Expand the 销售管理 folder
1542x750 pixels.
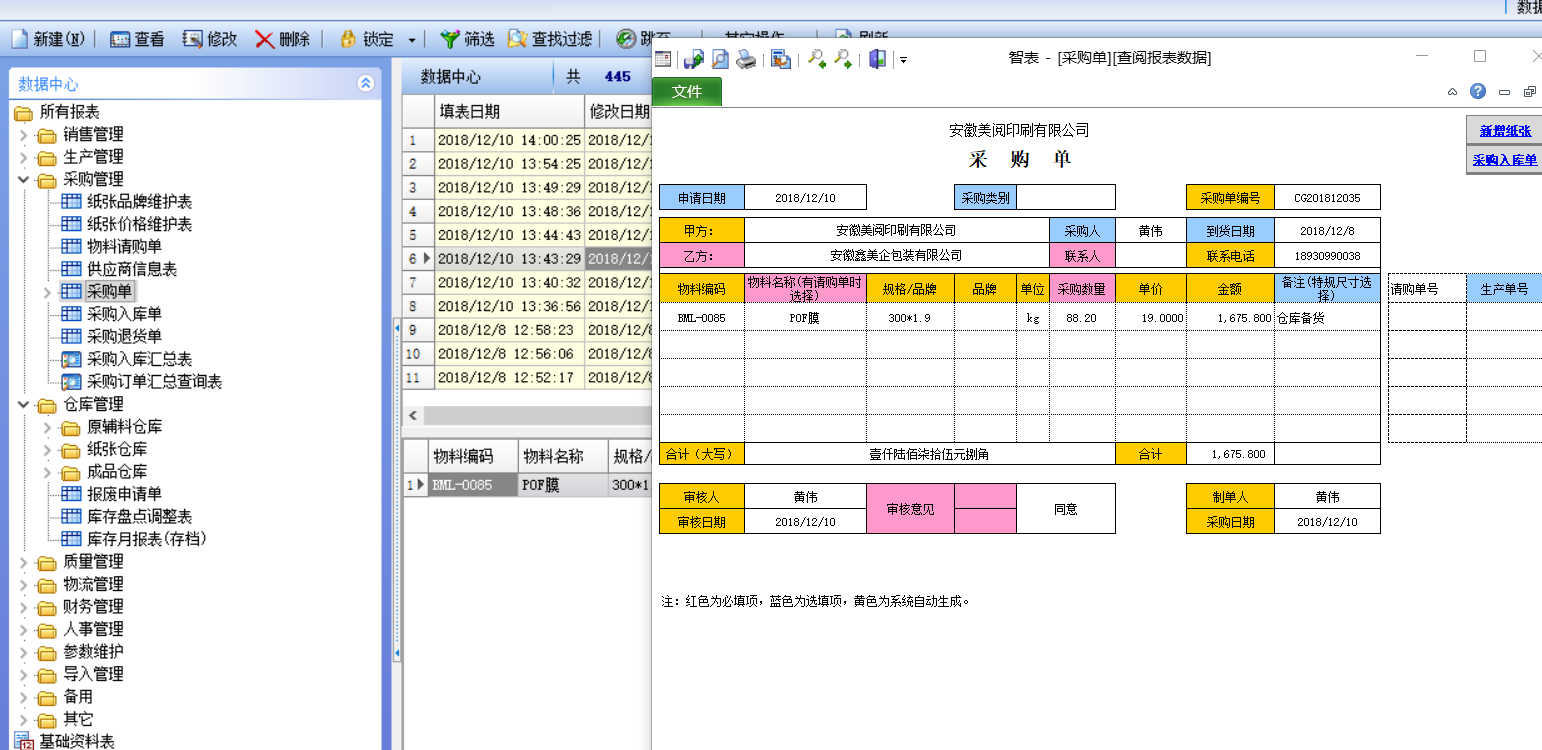(24, 134)
